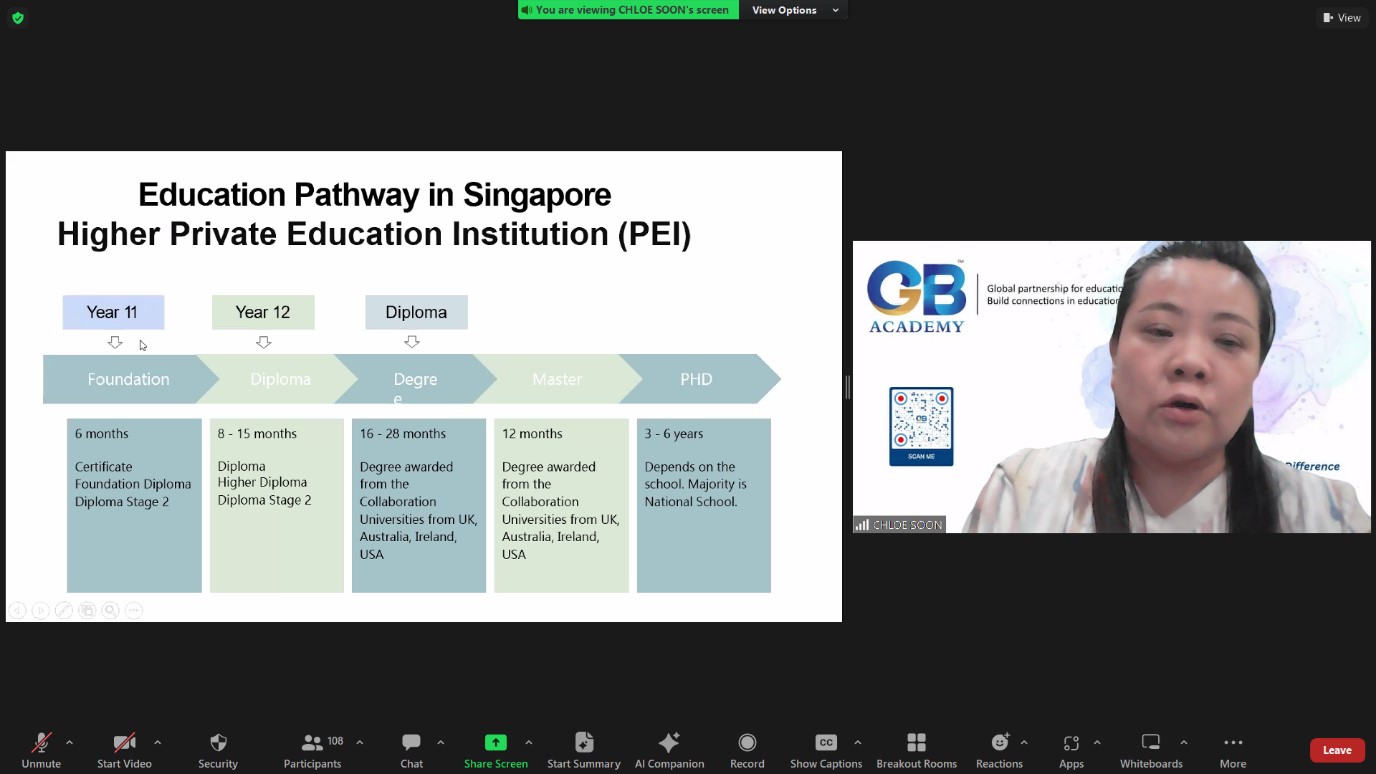Toggle Show Captions
Image resolution: width=1376 pixels, height=774 pixels.
click(826, 743)
